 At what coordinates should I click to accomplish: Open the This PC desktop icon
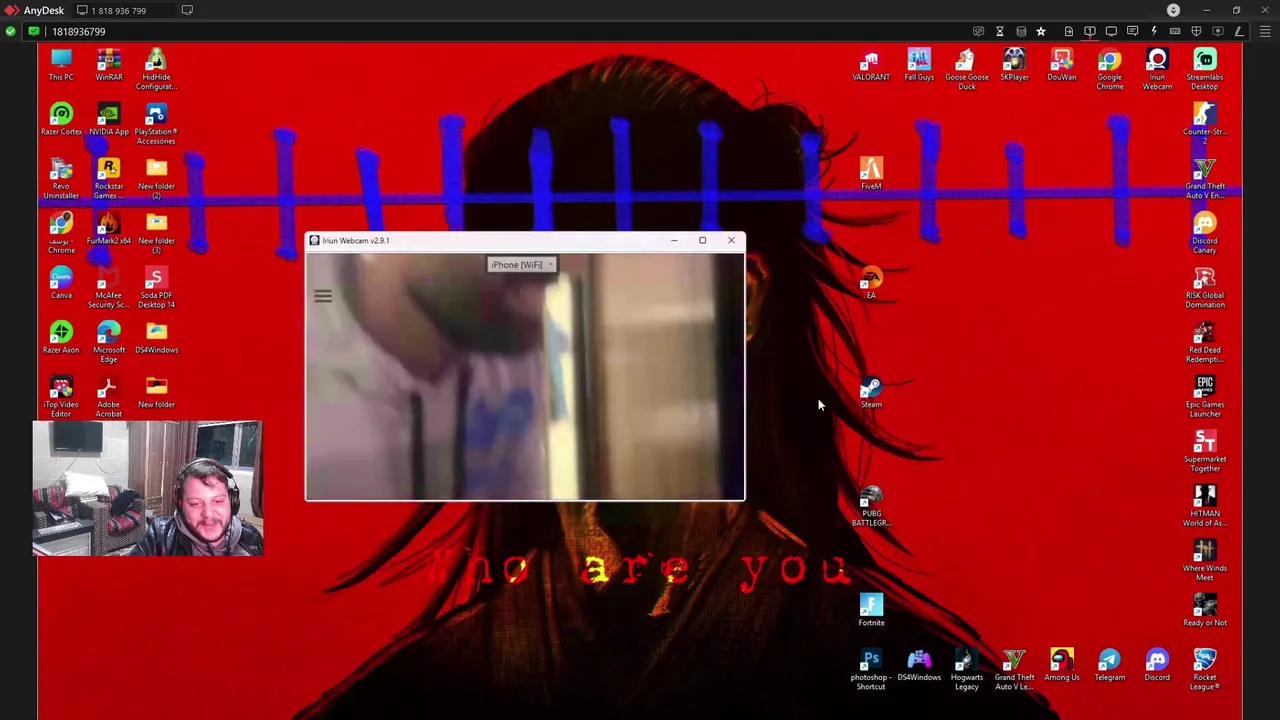[x=61, y=65]
